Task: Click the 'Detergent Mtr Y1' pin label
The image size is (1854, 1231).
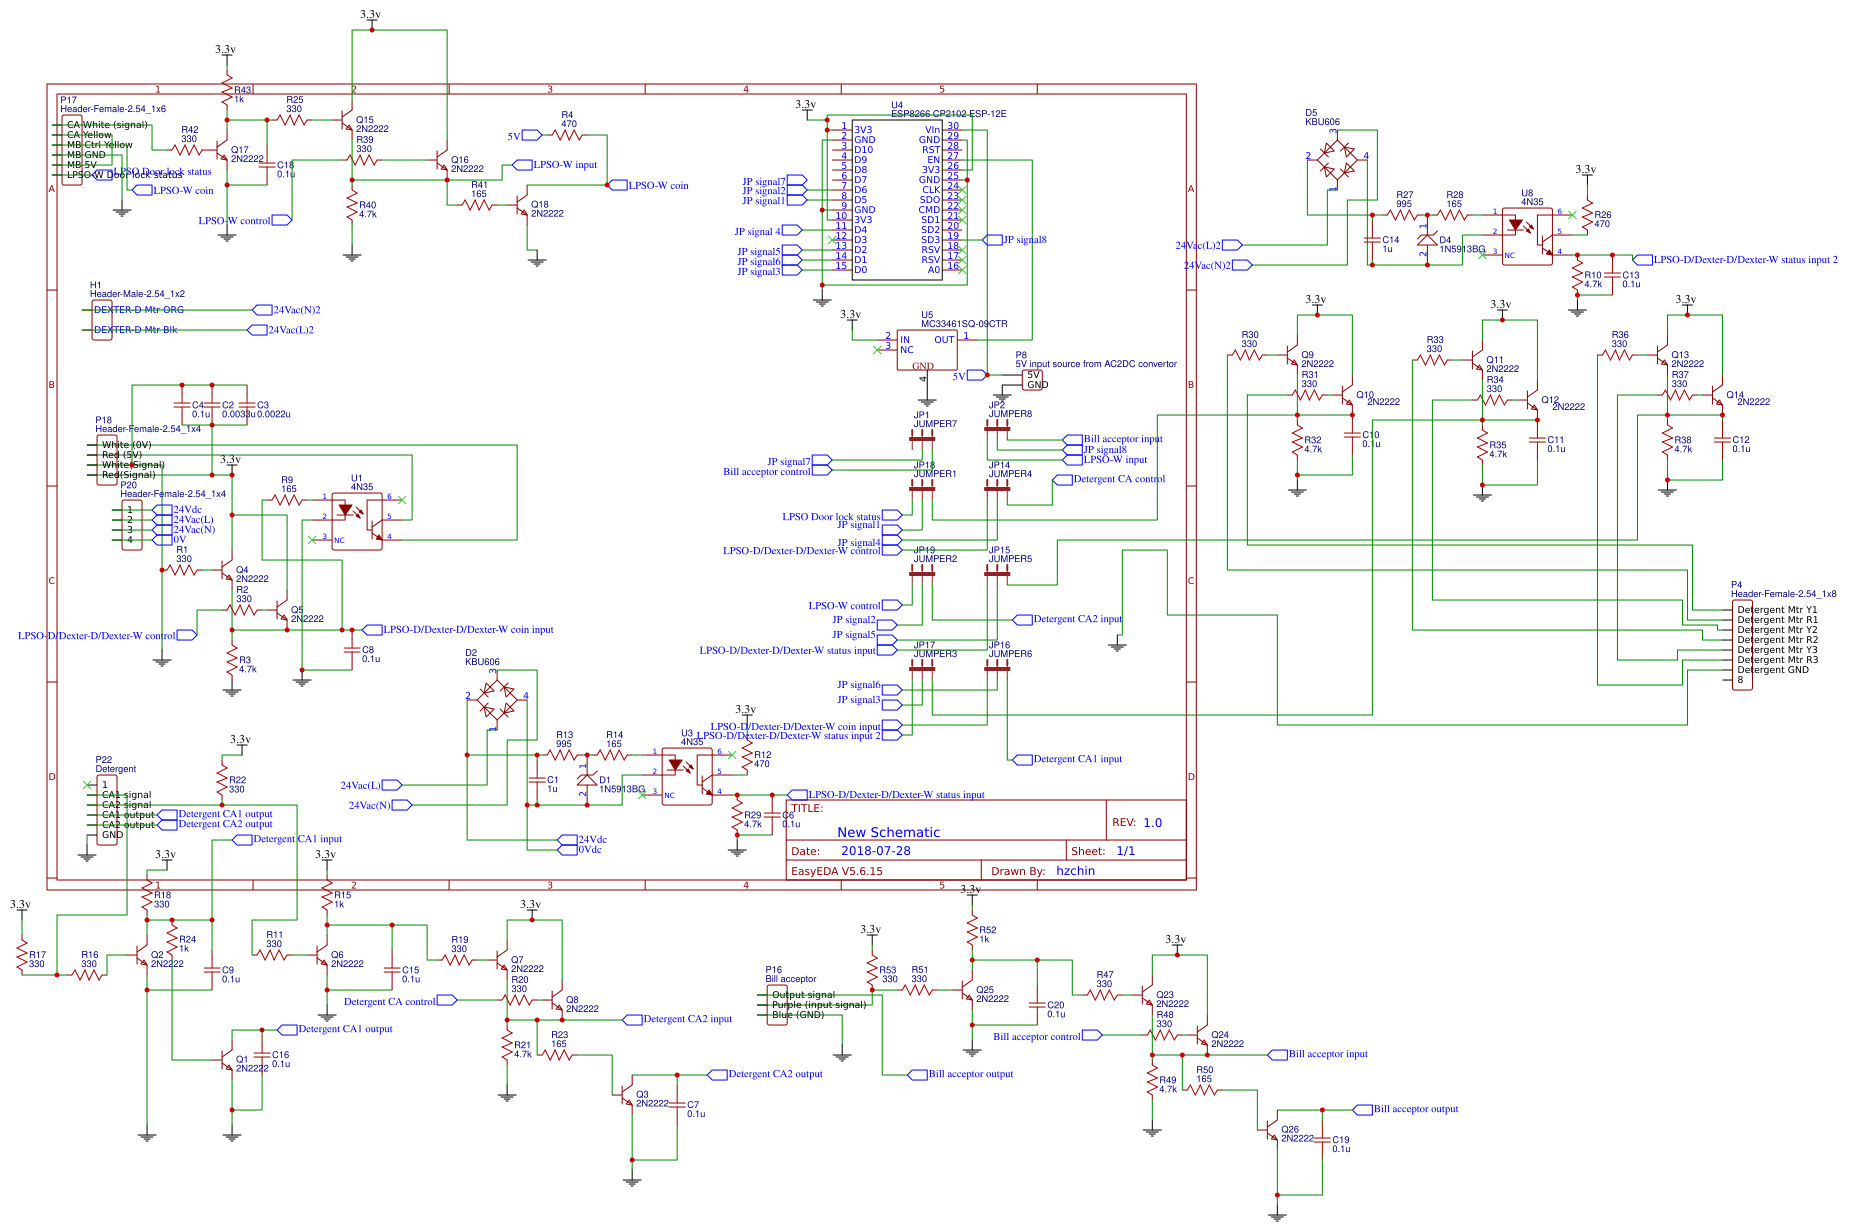Action: click(1777, 610)
